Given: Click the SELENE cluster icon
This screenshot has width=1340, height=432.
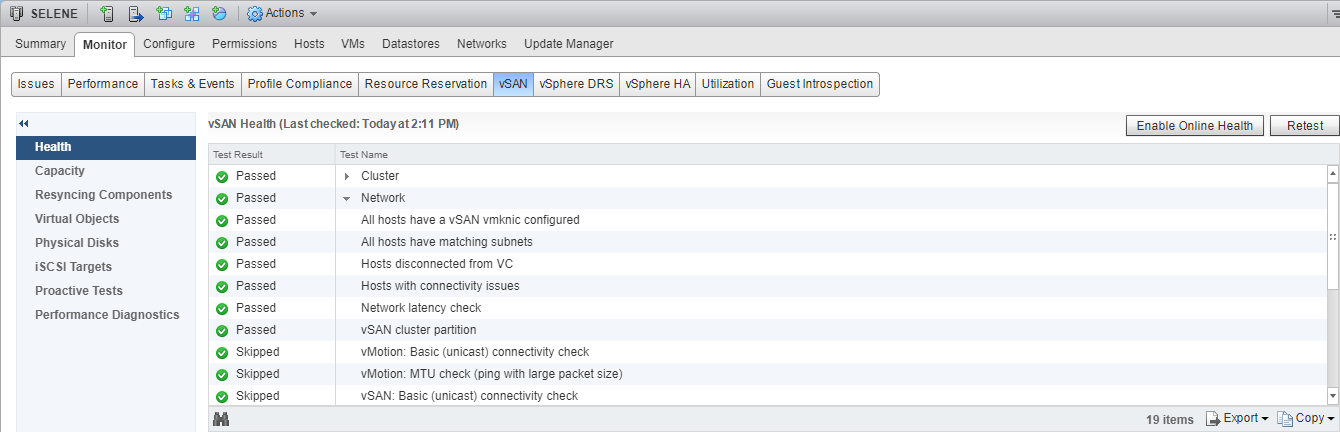Looking at the screenshot, I should click(x=16, y=14).
